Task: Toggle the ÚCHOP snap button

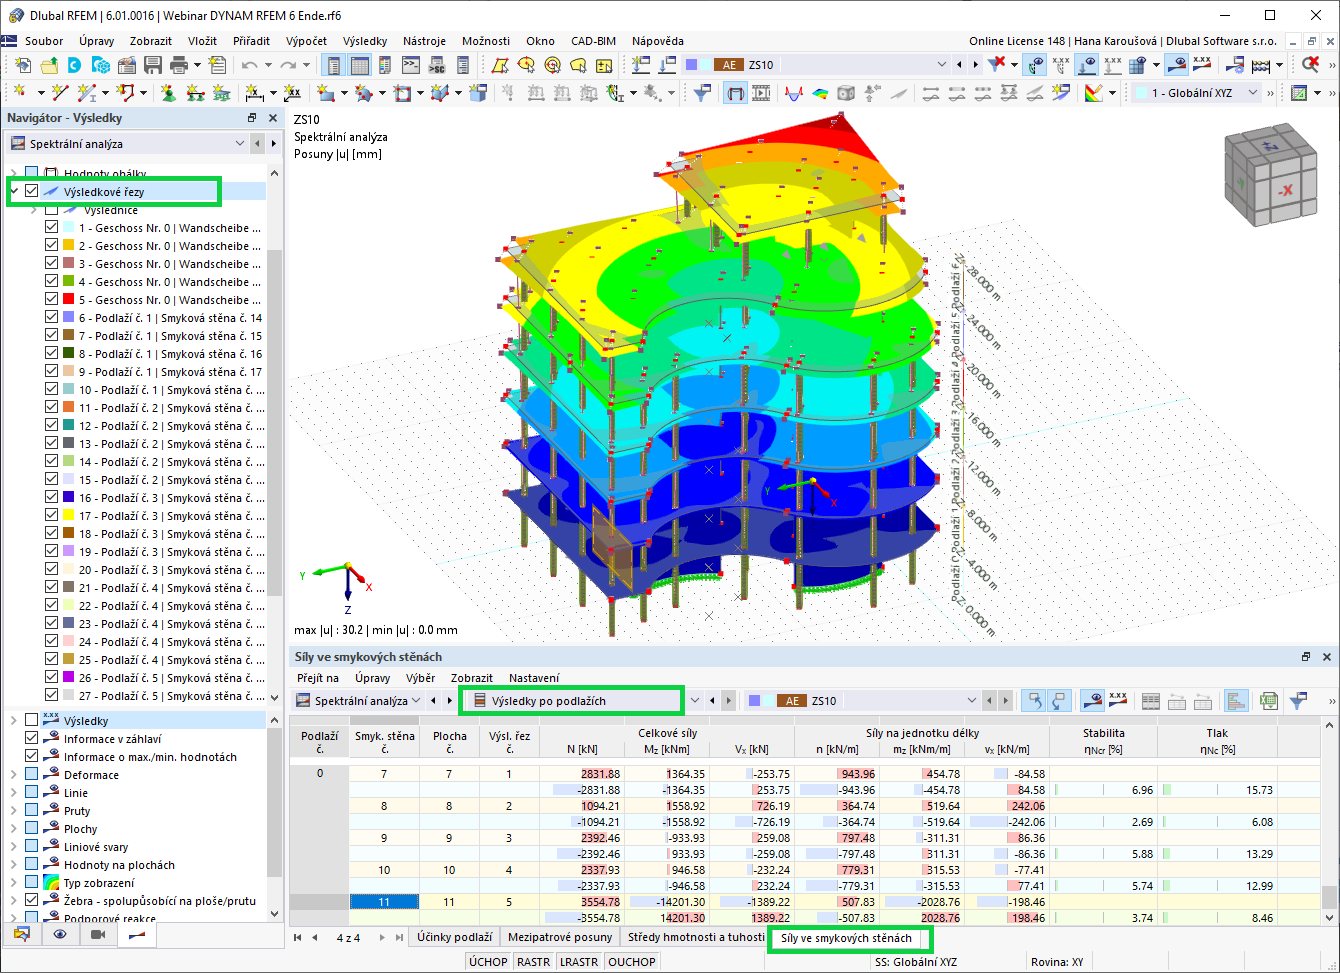Action: click(x=488, y=962)
